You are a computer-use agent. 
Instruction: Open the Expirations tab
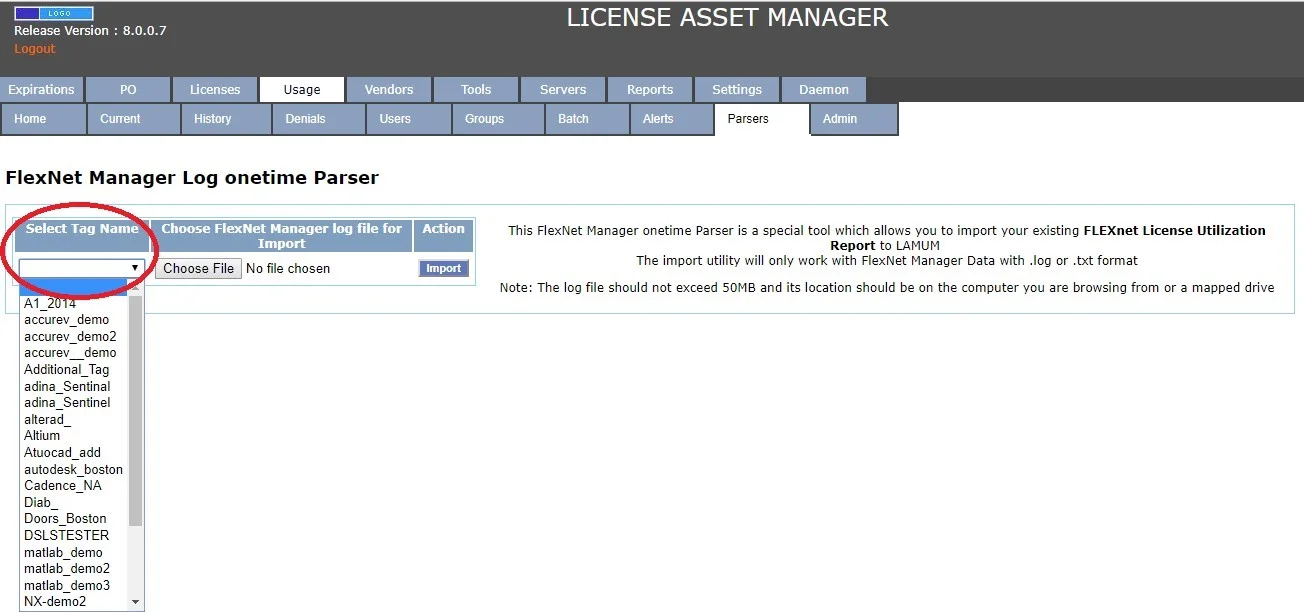click(x=42, y=90)
